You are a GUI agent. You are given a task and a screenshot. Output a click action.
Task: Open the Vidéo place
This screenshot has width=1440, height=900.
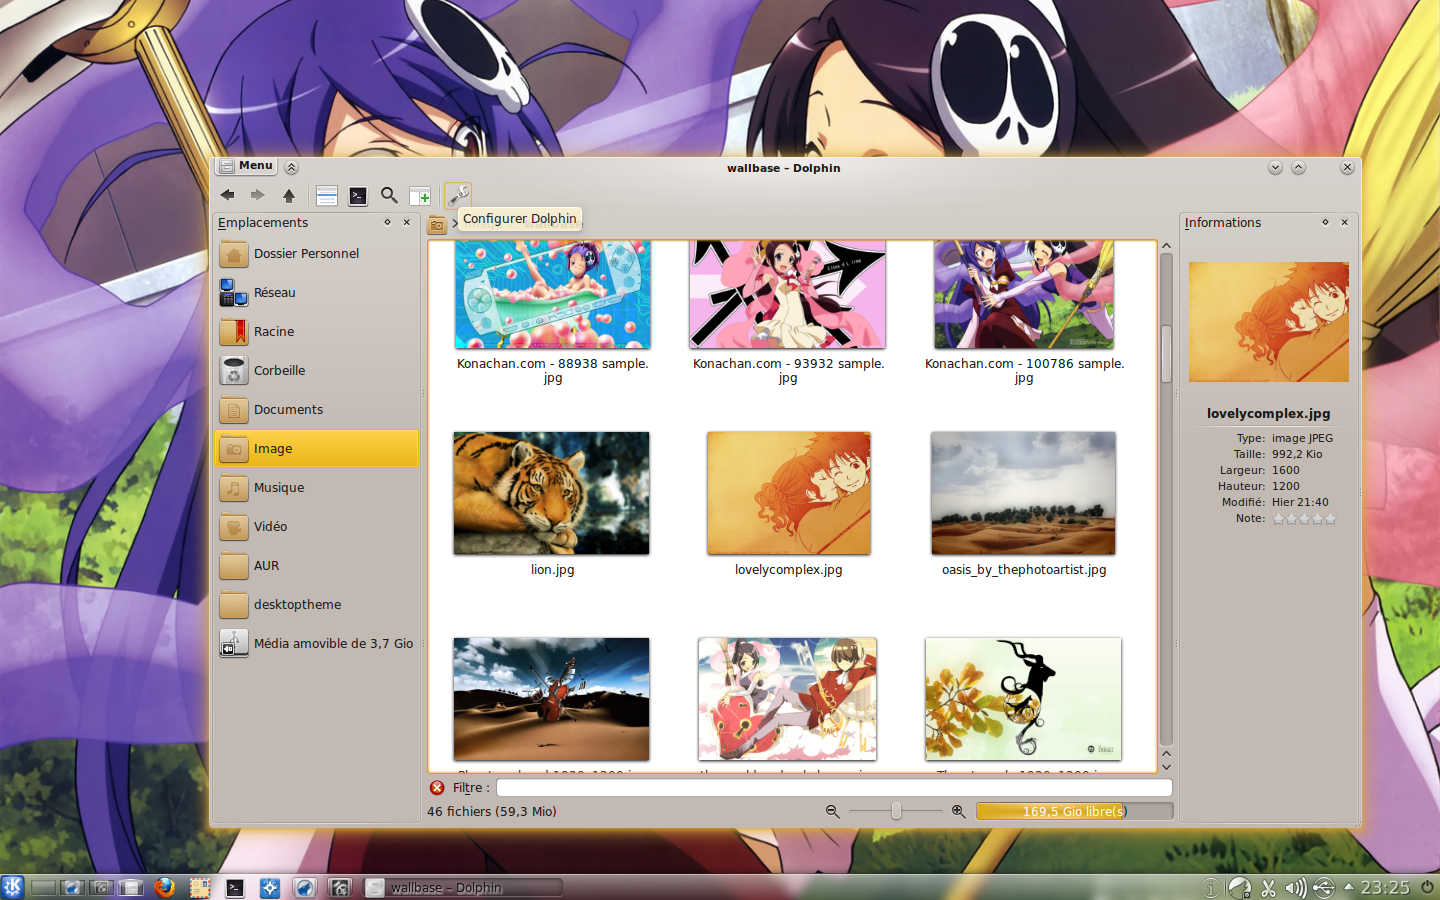[x=316, y=526]
